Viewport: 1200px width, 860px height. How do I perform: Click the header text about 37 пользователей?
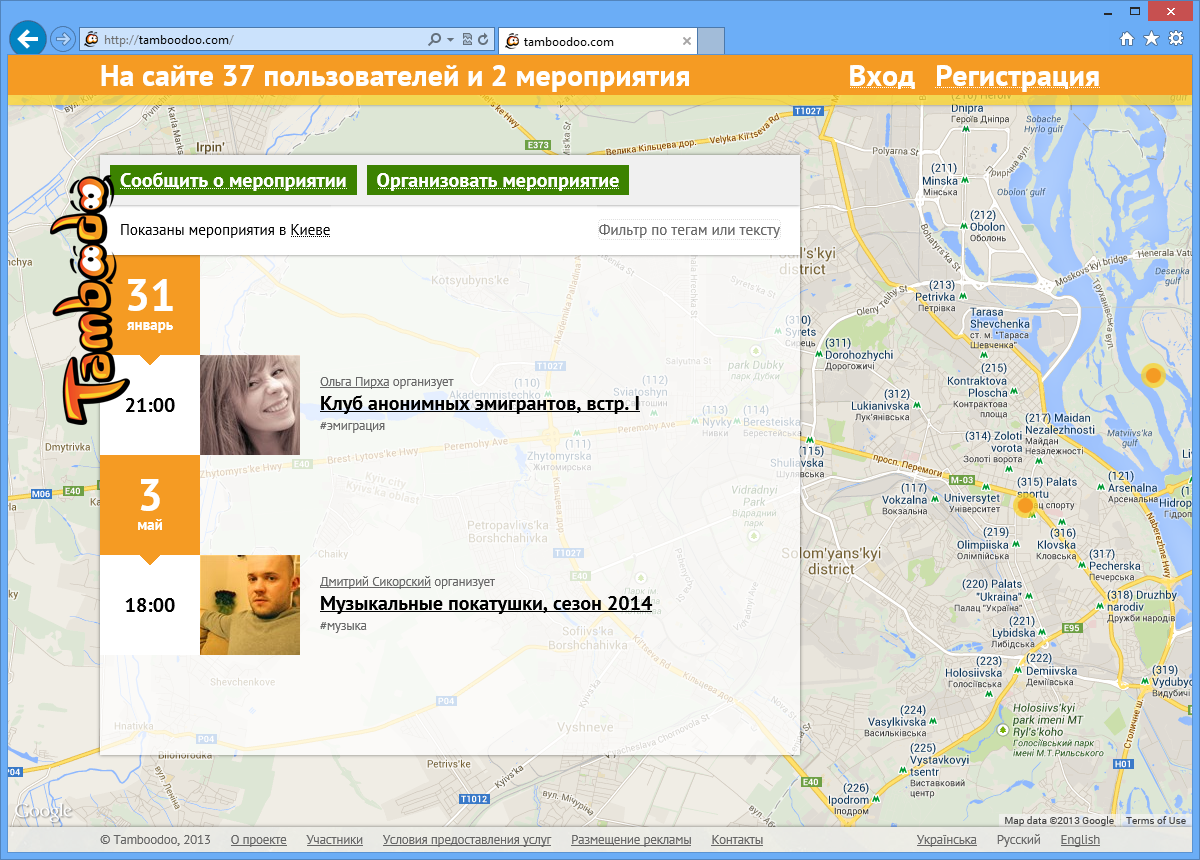395,77
